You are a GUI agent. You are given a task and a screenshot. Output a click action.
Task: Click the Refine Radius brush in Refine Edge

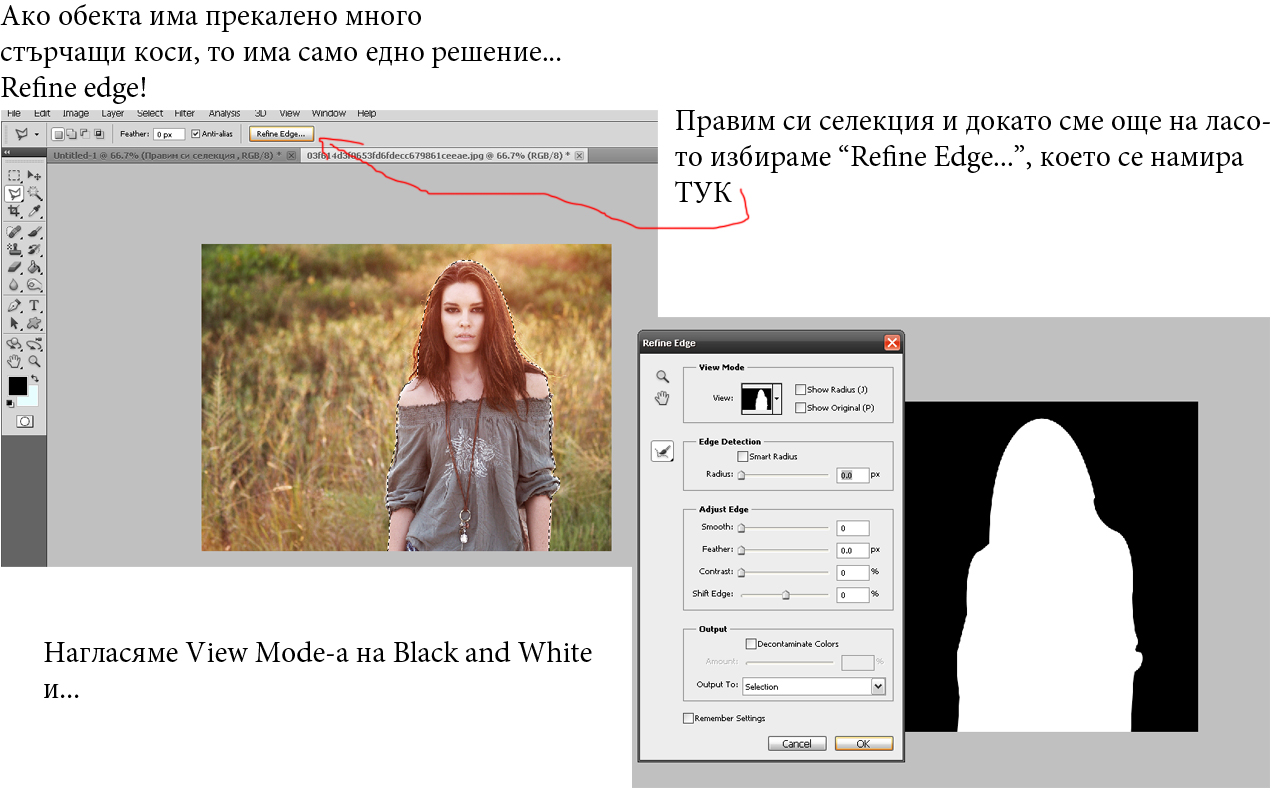(x=662, y=452)
